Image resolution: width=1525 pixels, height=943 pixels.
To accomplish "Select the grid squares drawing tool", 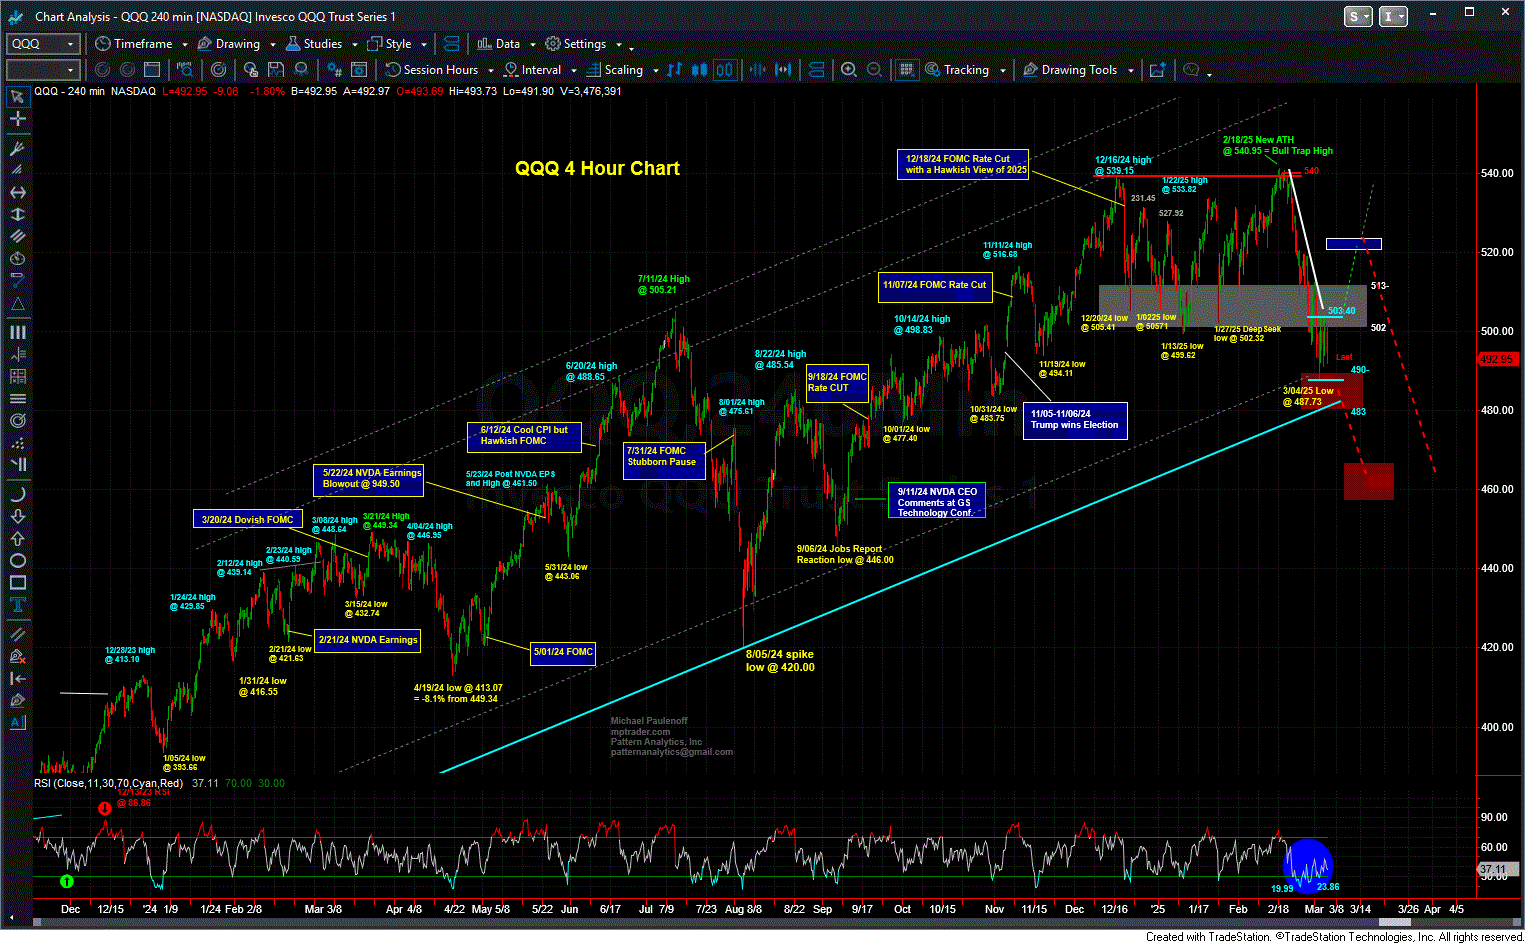I will click(x=17, y=376).
